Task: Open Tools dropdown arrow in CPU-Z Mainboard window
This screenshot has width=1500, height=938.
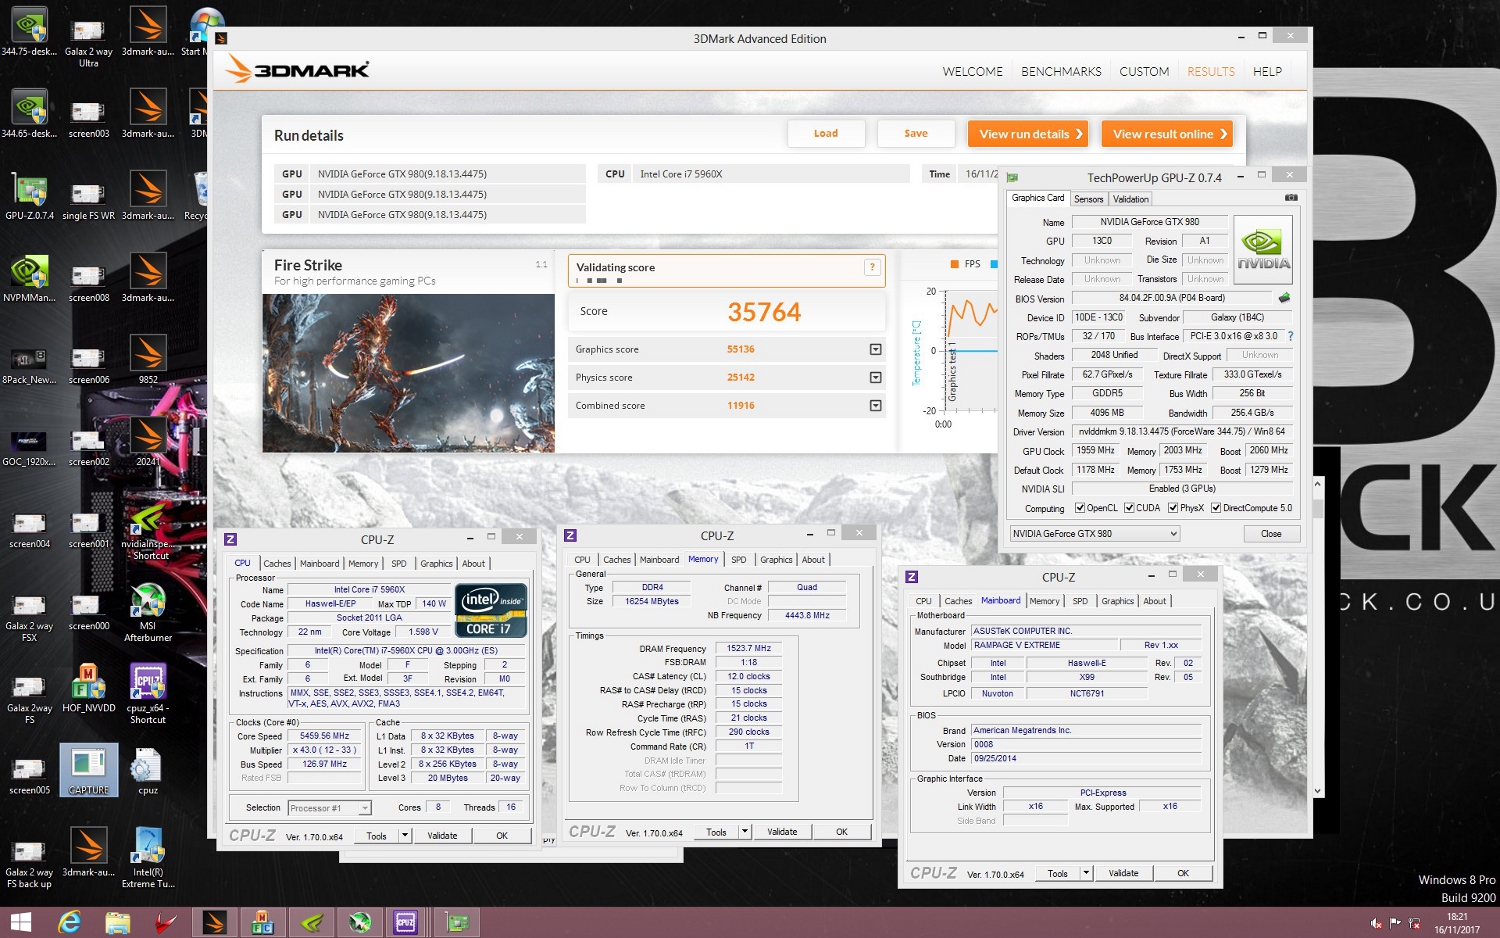Action: coord(1086,873)
